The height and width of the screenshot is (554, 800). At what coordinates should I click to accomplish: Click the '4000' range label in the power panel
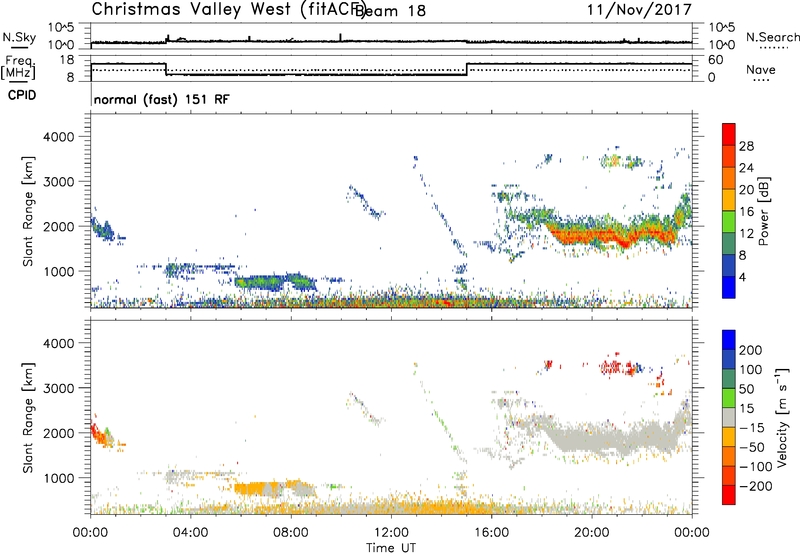coord(59,137)
